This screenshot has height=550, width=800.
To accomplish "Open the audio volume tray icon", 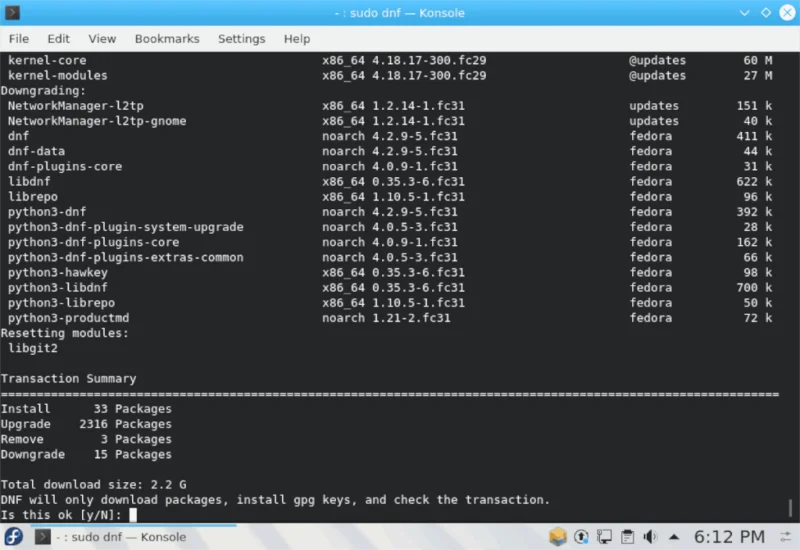I will coord(650,537).
